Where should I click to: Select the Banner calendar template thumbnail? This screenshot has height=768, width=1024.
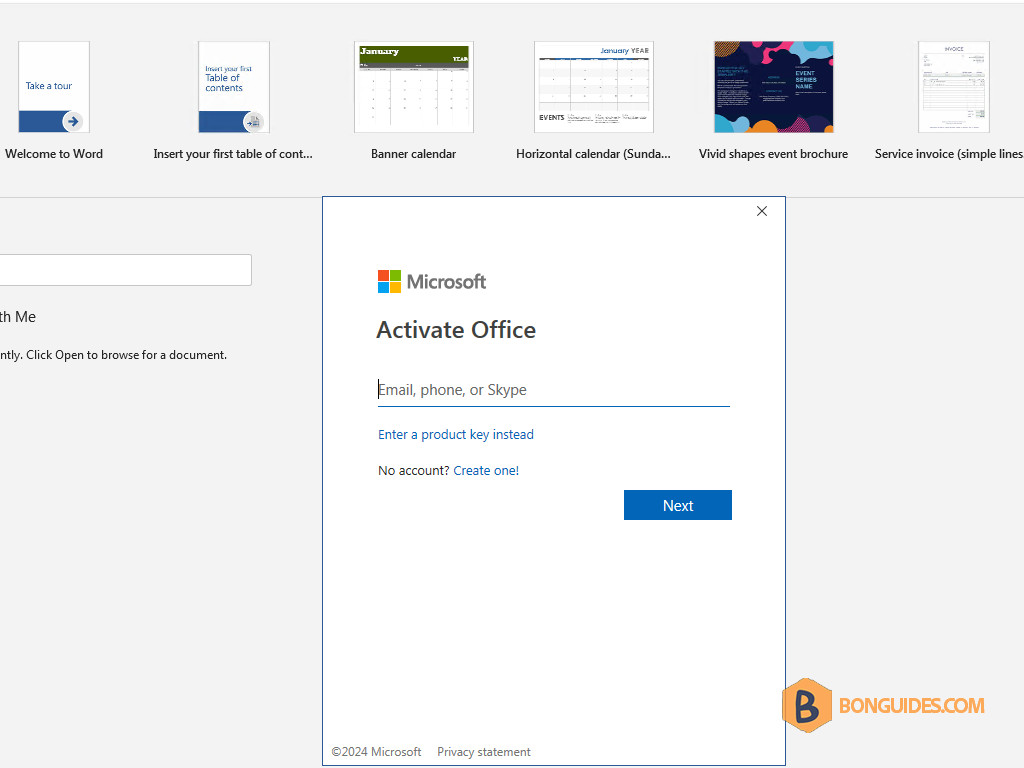coord(413,87)
